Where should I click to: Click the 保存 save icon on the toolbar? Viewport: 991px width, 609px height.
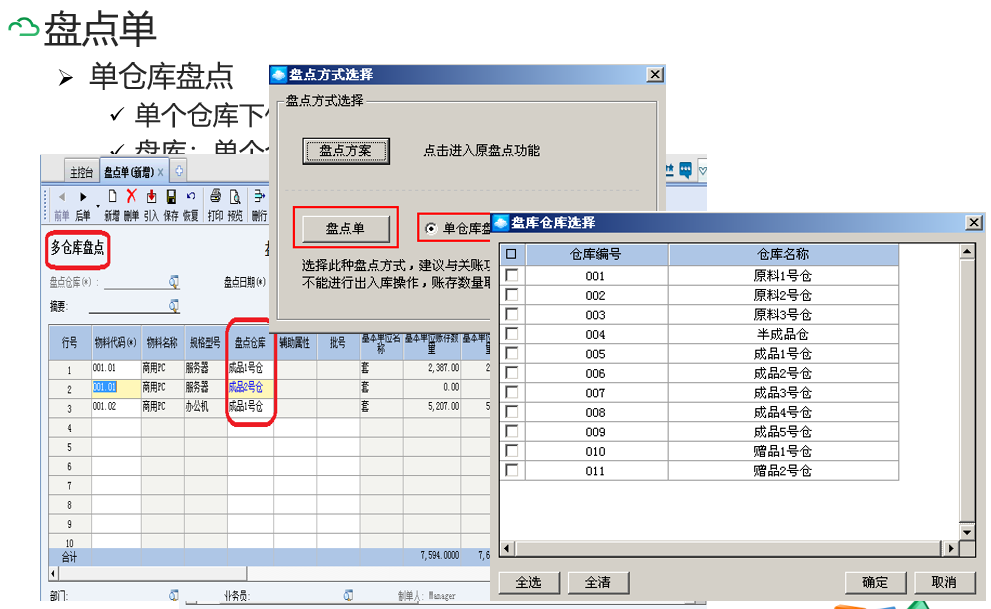click(x=170, y=196)
